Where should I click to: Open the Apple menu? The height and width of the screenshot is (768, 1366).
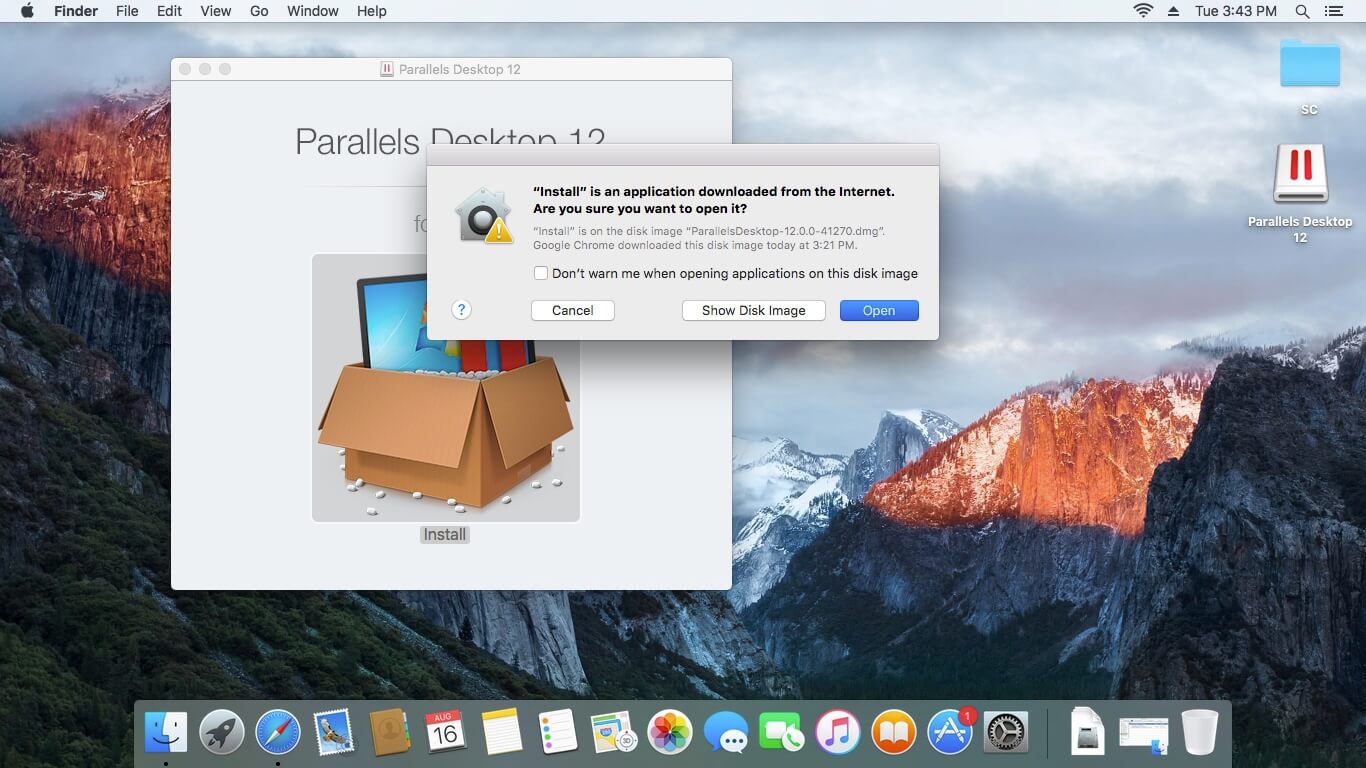tap(27, 11)
